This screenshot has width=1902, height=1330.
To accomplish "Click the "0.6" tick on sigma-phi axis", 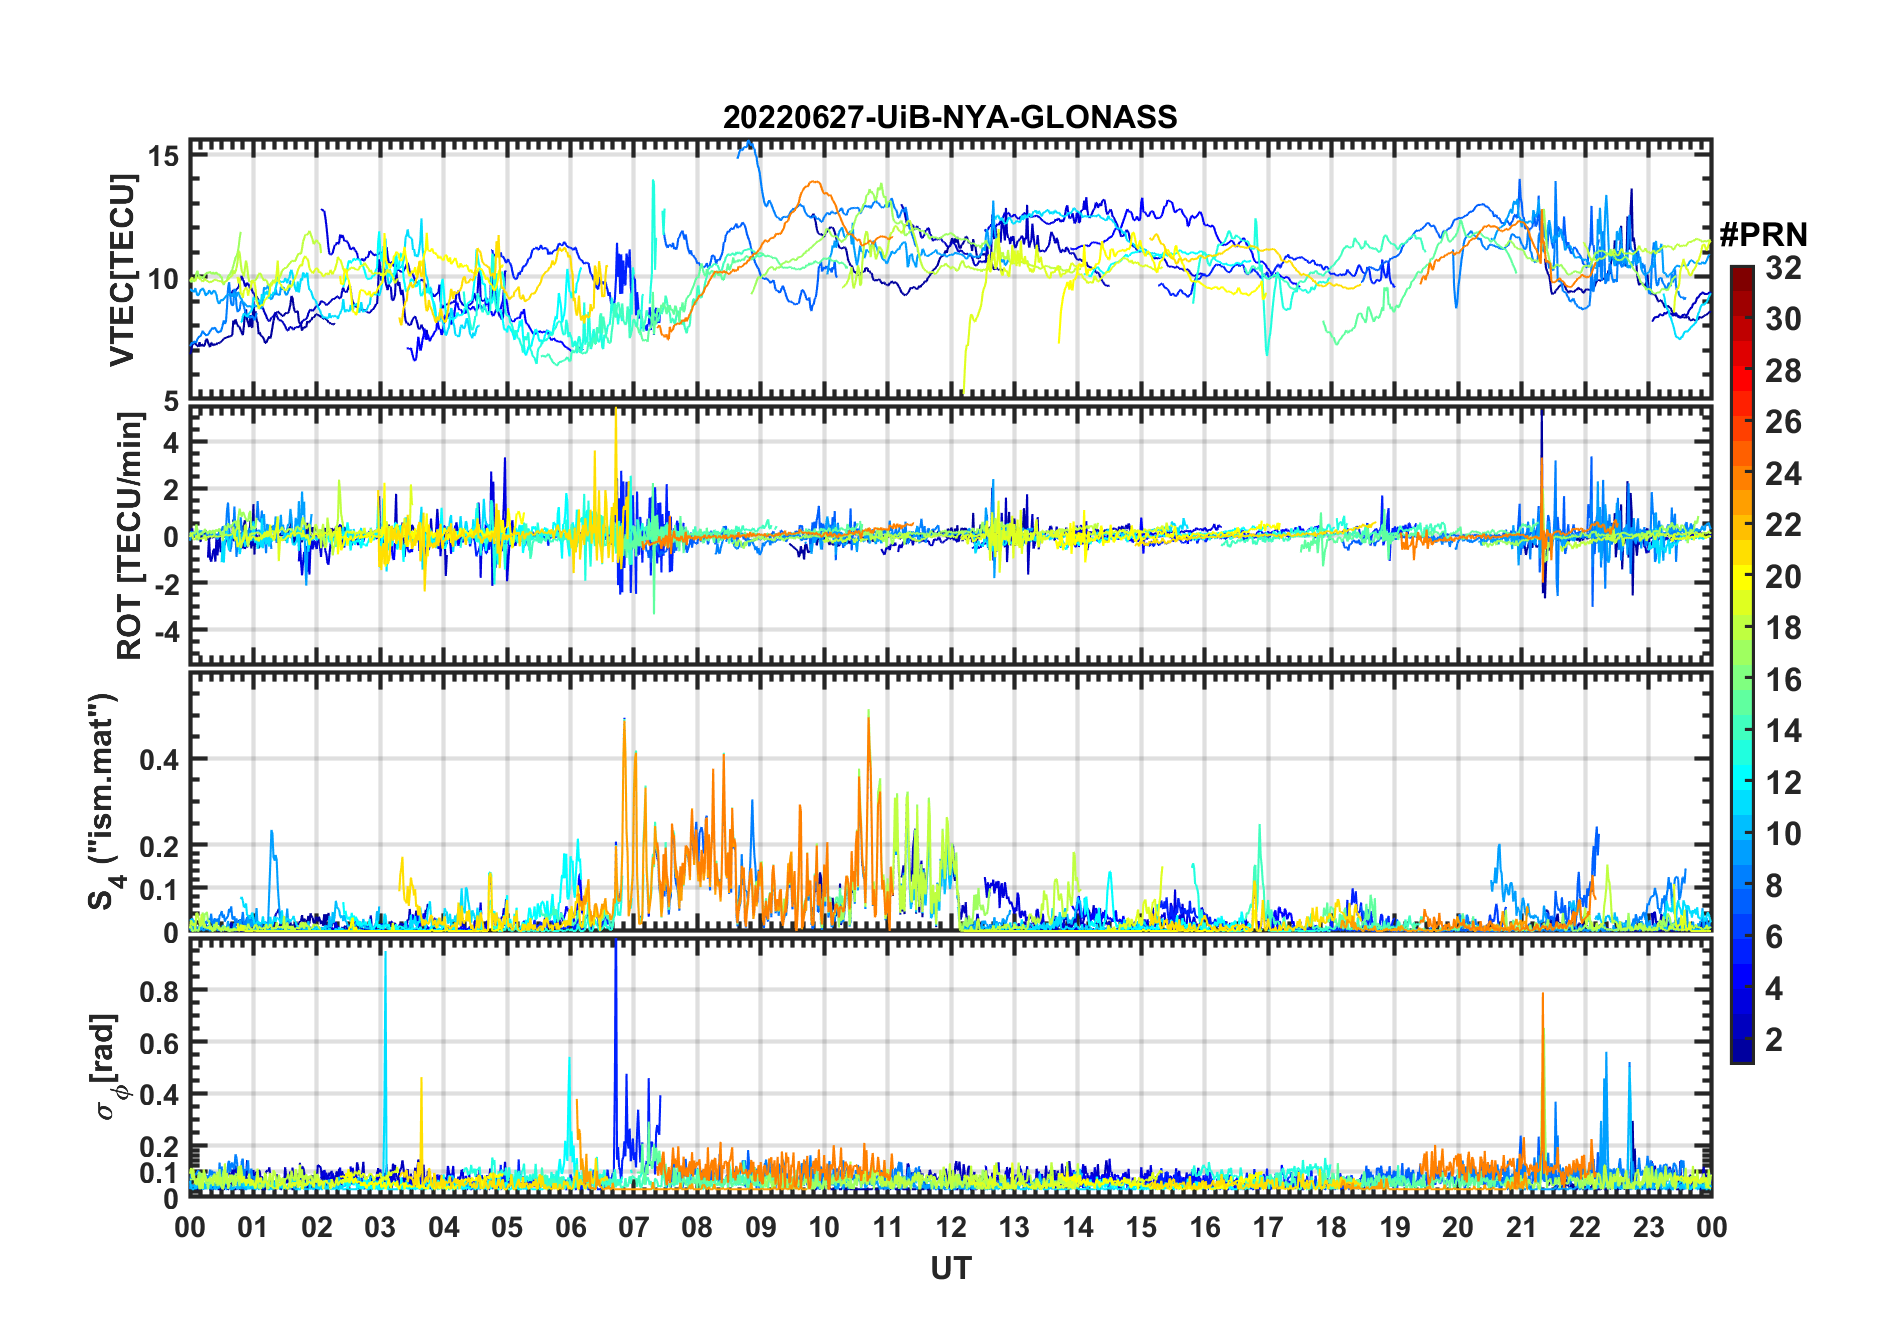I will [x=160, y=1043].
